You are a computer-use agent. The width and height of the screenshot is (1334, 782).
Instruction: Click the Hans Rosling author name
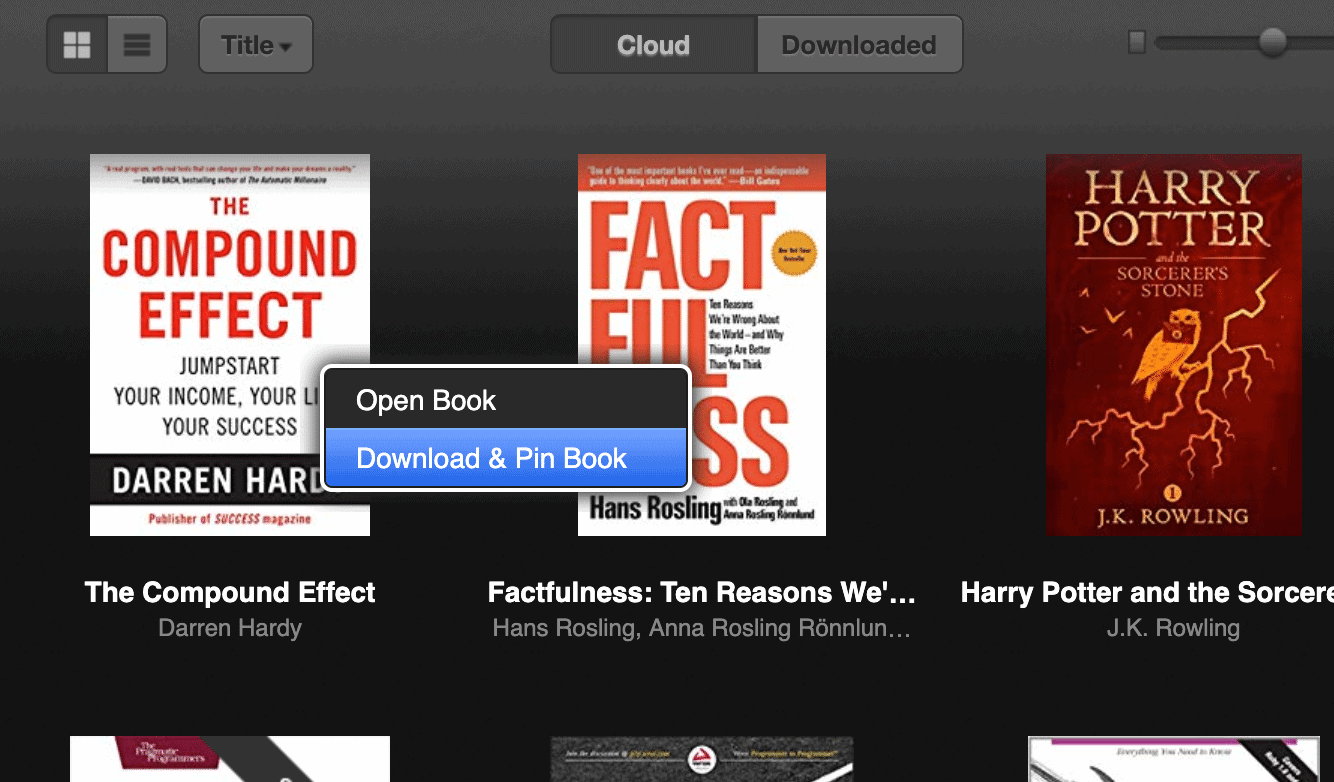(701, 628)
